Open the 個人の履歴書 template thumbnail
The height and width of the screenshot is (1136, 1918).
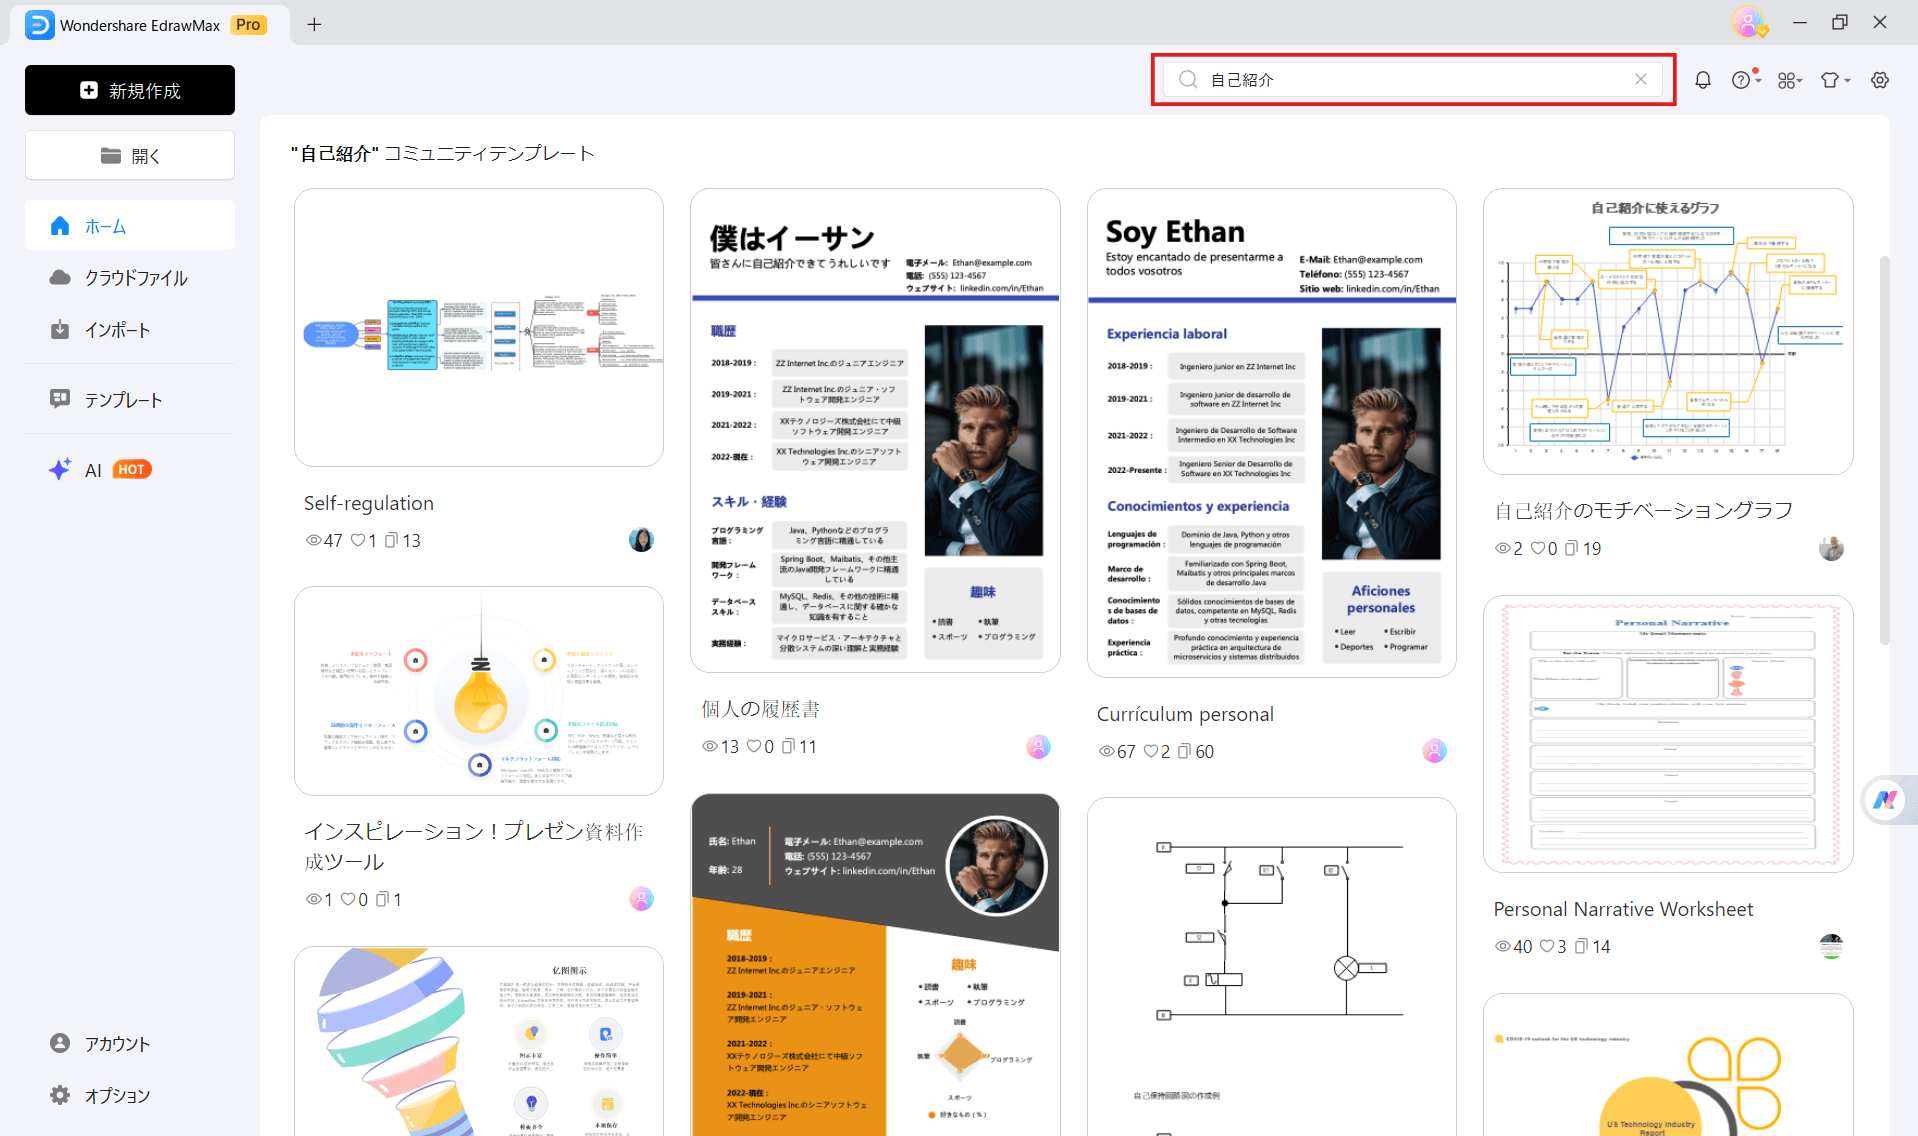875,430
